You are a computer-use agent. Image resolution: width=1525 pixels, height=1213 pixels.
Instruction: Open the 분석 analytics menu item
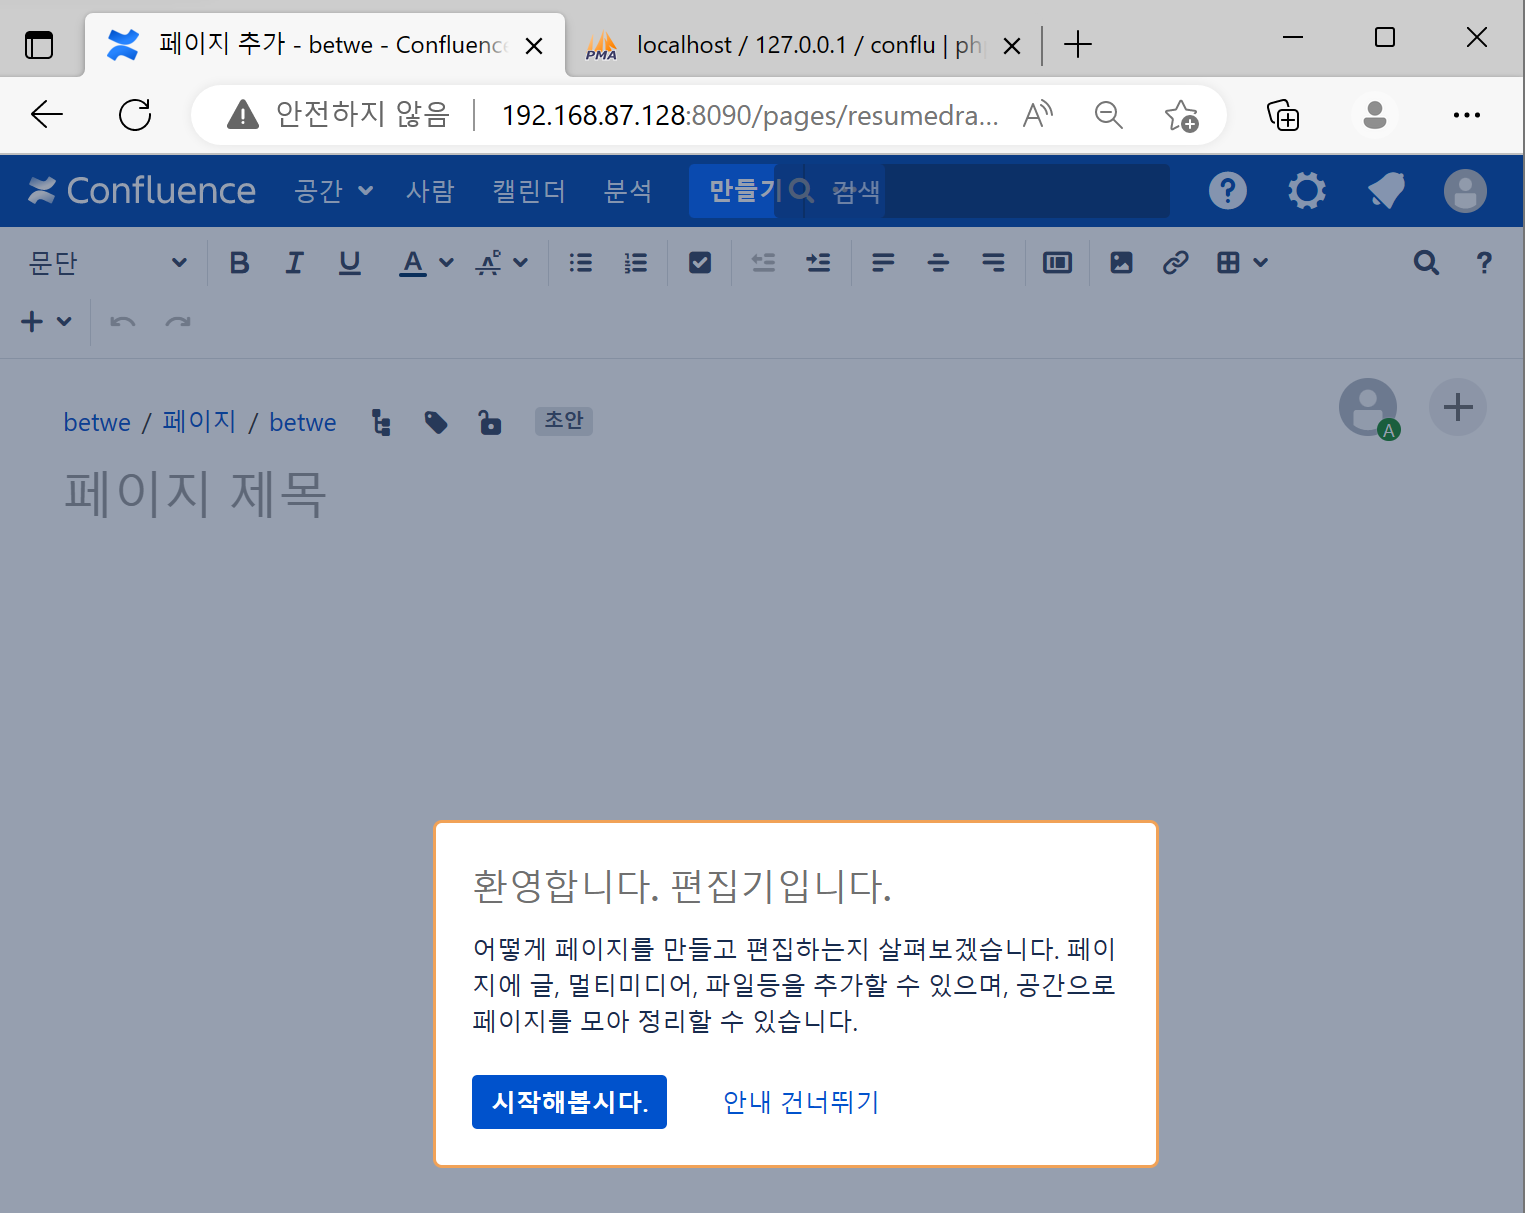click(628, 191)
